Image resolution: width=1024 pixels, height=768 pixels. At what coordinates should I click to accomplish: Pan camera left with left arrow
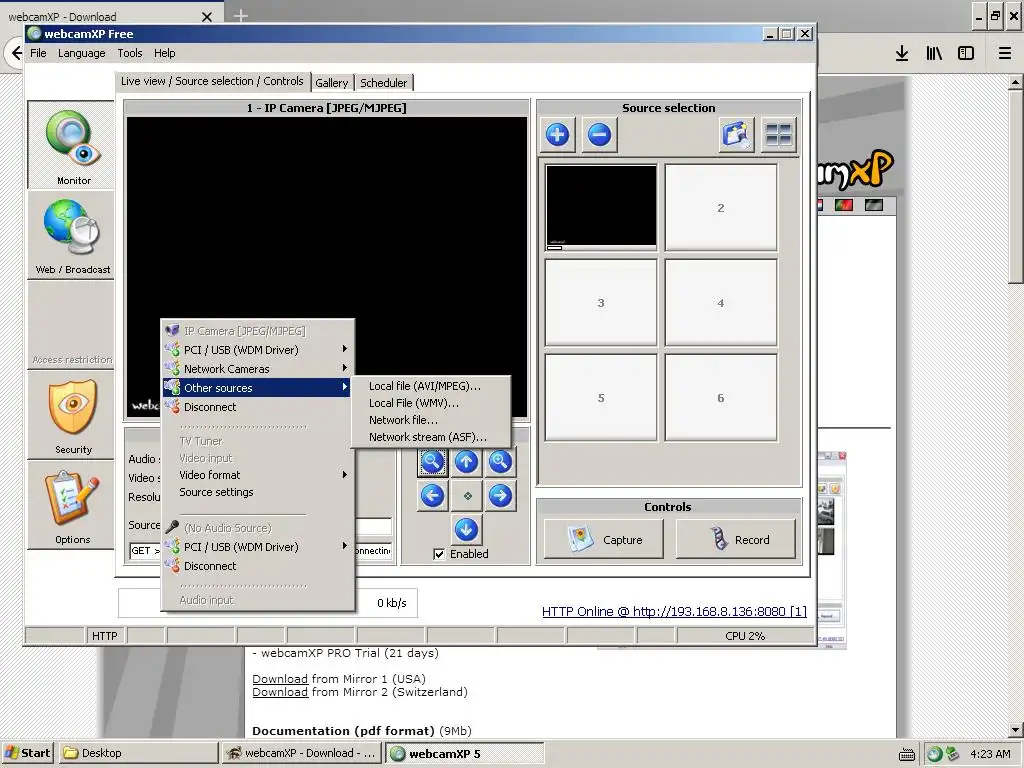[432, 496]
